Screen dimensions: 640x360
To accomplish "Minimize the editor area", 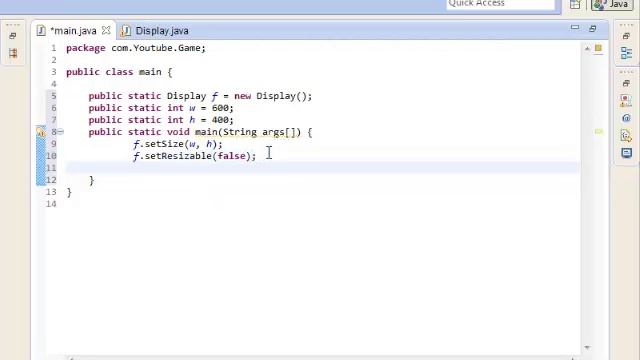I will (x=575, y=28).
